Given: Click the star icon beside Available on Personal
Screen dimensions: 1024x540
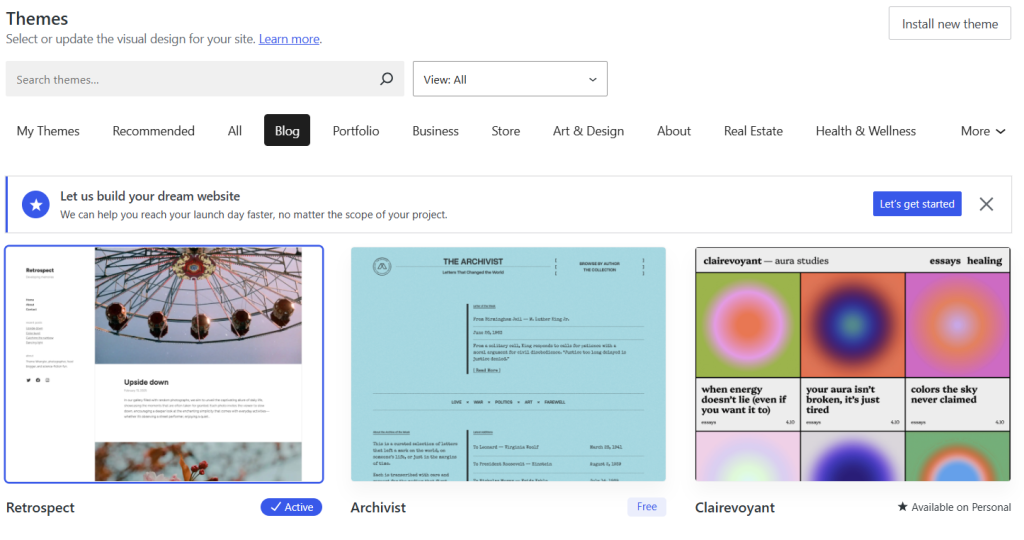Looking at the screenshot, I should click(x=903, y=507).
